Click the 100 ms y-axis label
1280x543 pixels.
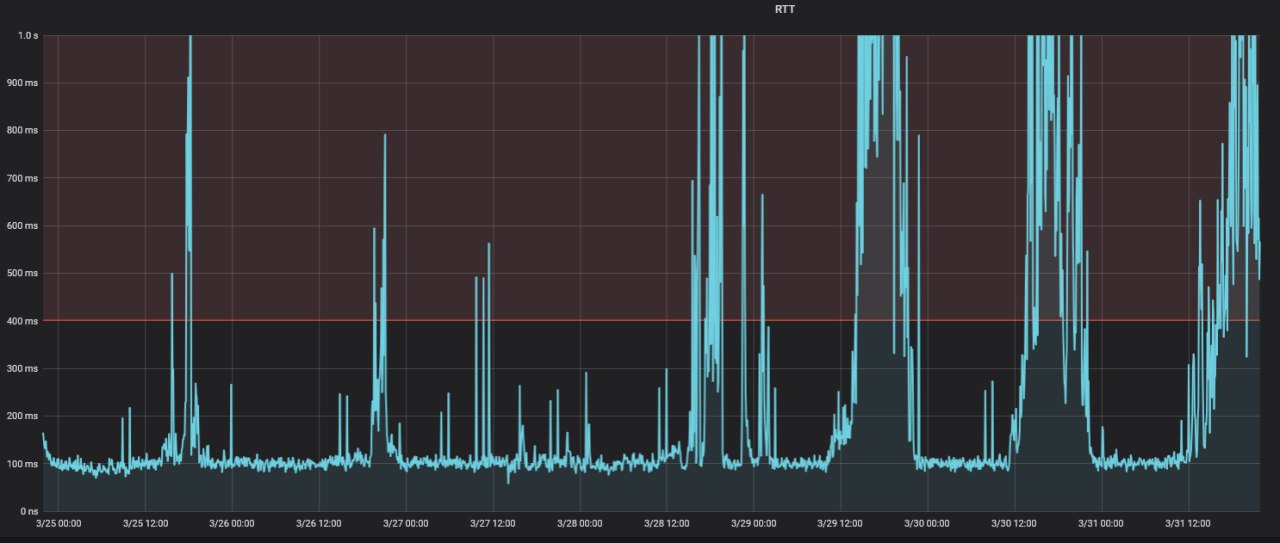(x=22, y=464)
